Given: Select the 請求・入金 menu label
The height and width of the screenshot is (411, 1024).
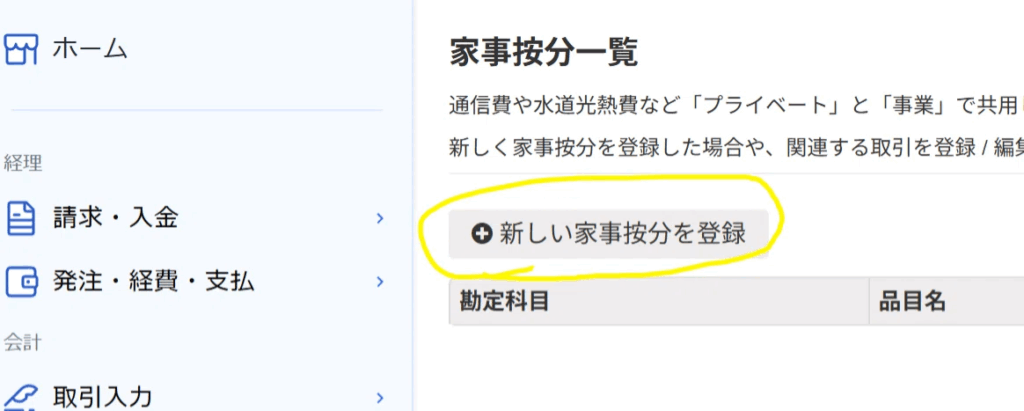Looking at the screenshot, I should click(116, 218).
